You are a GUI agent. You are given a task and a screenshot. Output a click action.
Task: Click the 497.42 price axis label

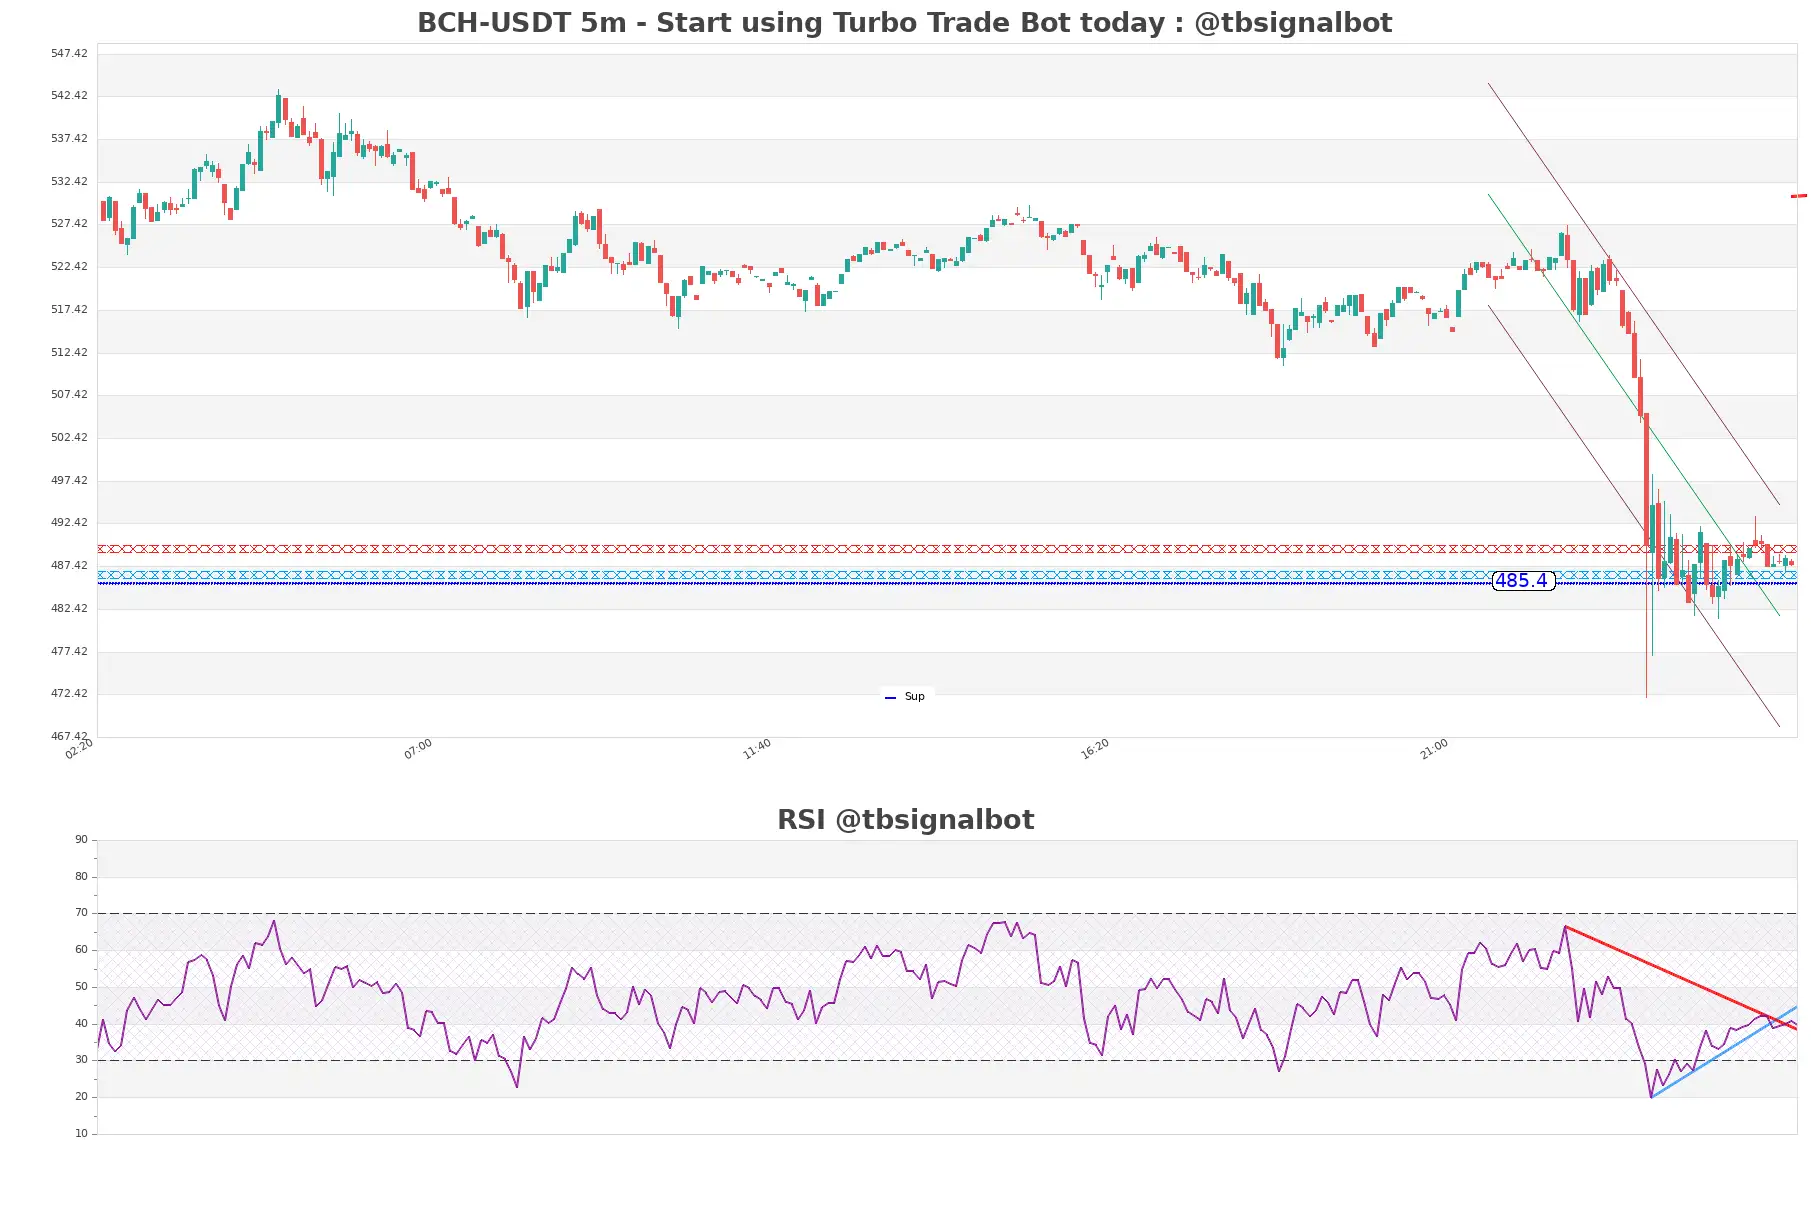pyautogui.click(x=69, y=480)
